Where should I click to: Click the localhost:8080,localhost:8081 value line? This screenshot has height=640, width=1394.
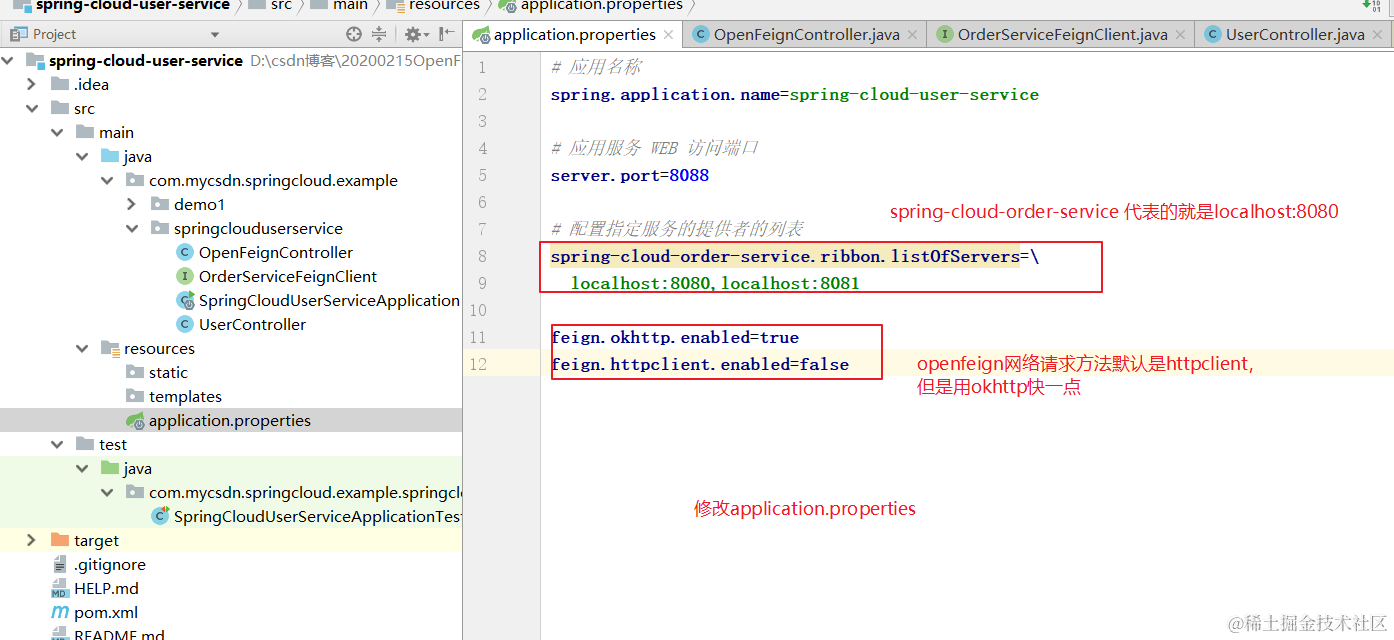(x=715, y=283)
